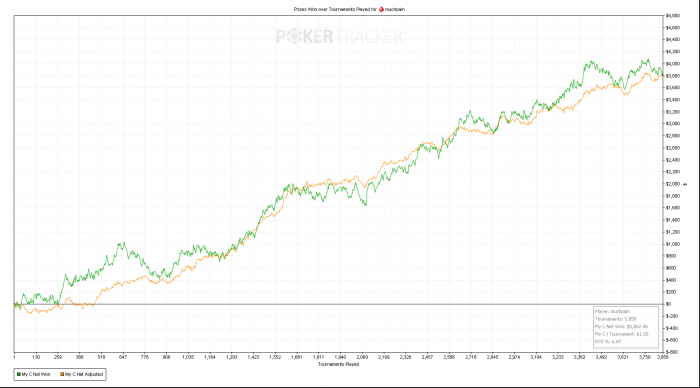Click the green My C Net Won swatch
Screen dimensions: 700x388
coord(19,374)
